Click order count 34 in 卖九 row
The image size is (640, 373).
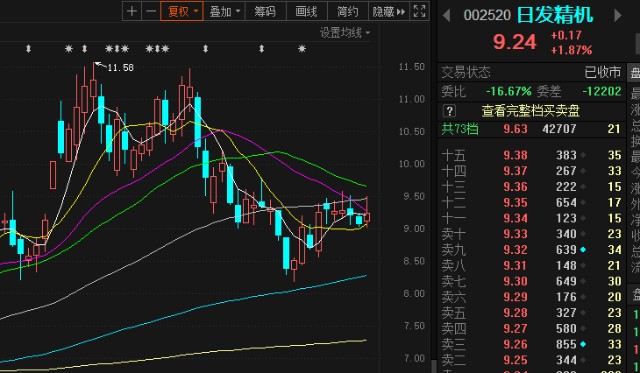614,249
